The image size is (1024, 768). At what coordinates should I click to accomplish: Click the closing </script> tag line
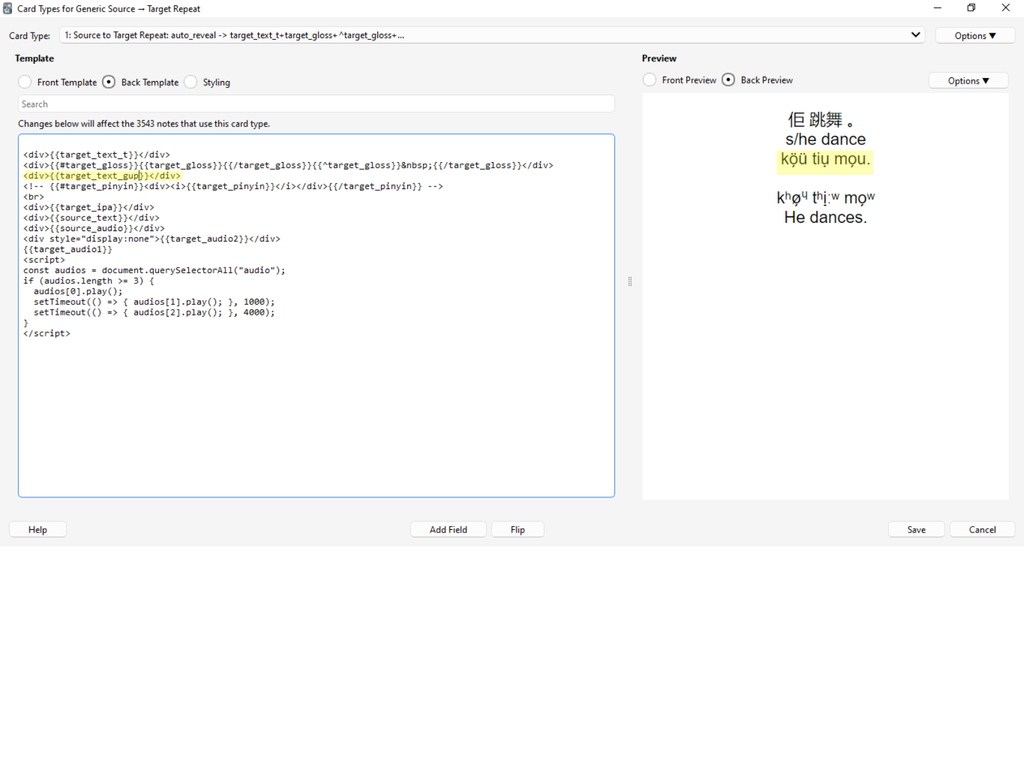point(47,333)
